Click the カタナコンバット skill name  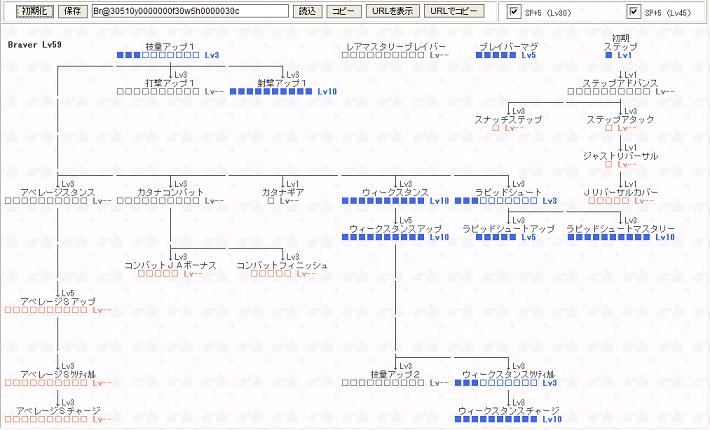pyautogui.click(x=170, y=192)
